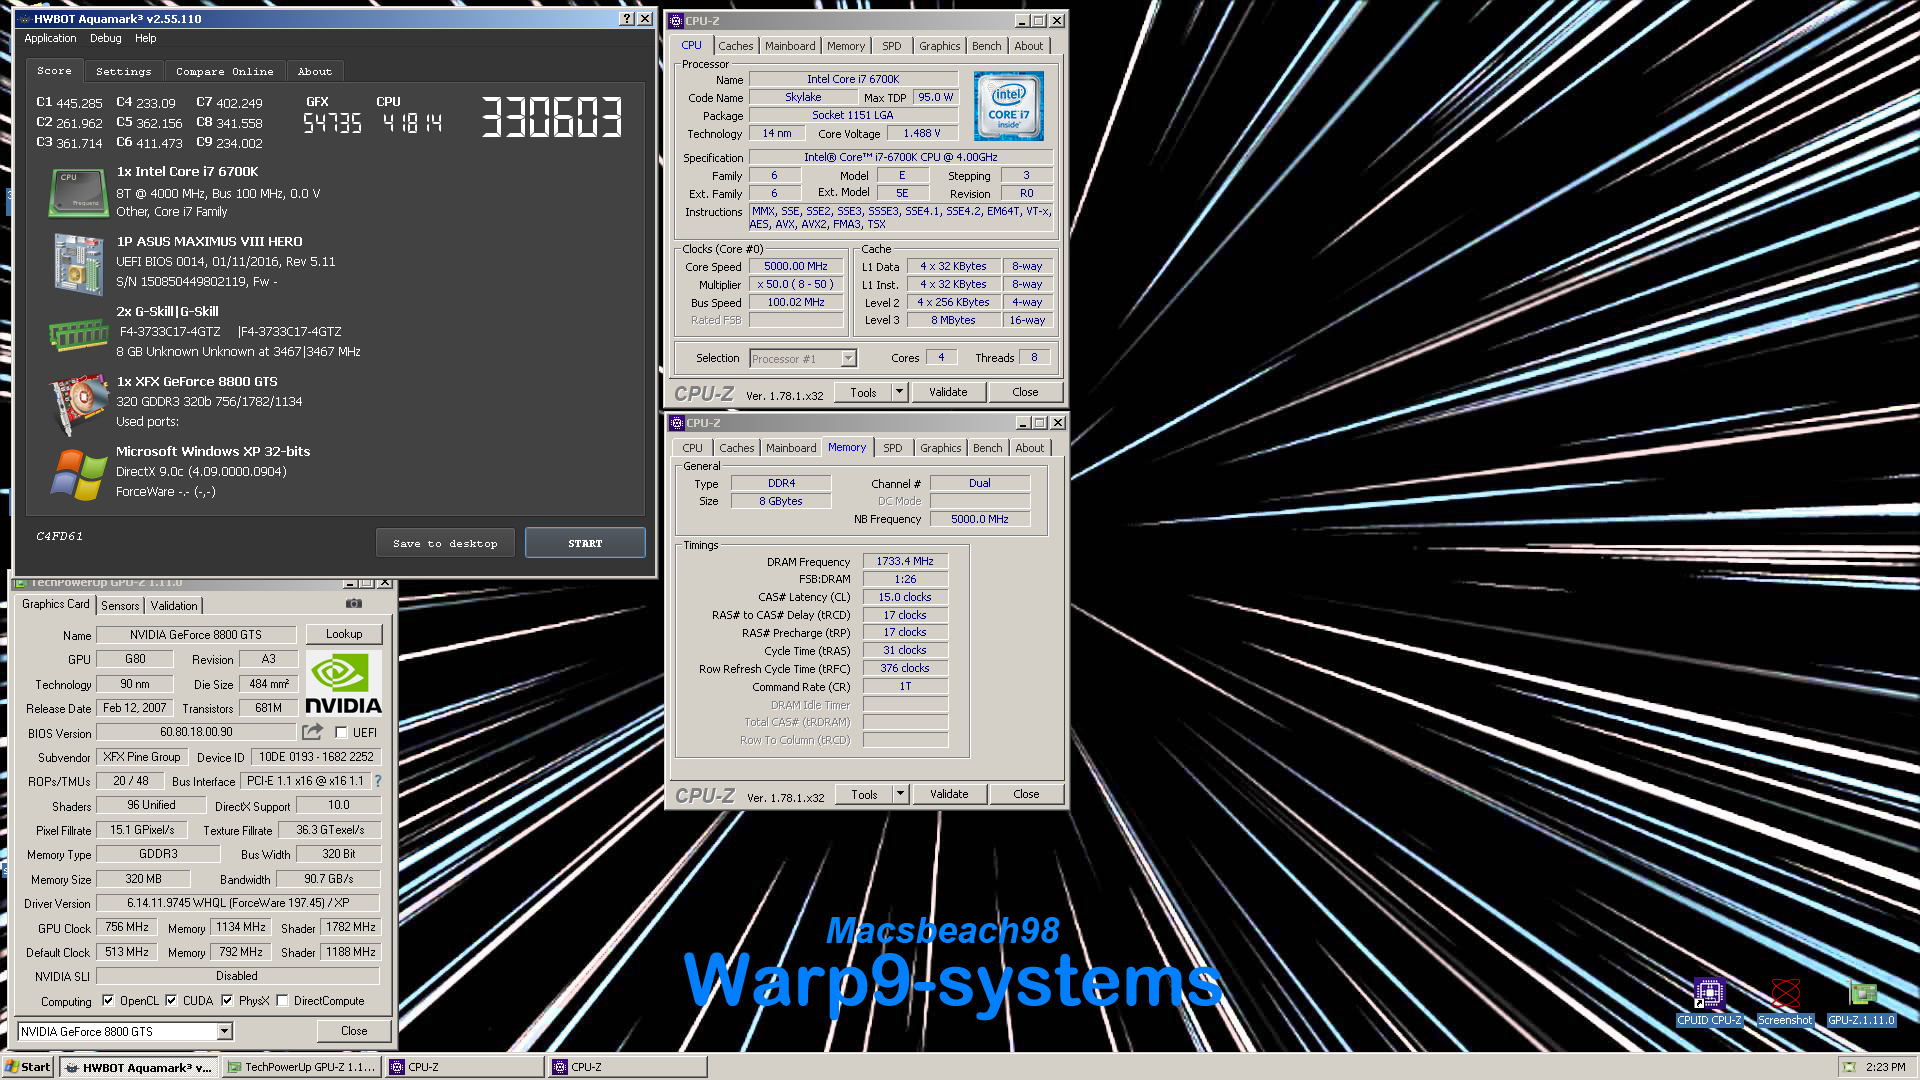The image size is (1920, 1080).
Task: Open CPUID CPU-Z desktop shortcut
Action: [1709, 1002]
